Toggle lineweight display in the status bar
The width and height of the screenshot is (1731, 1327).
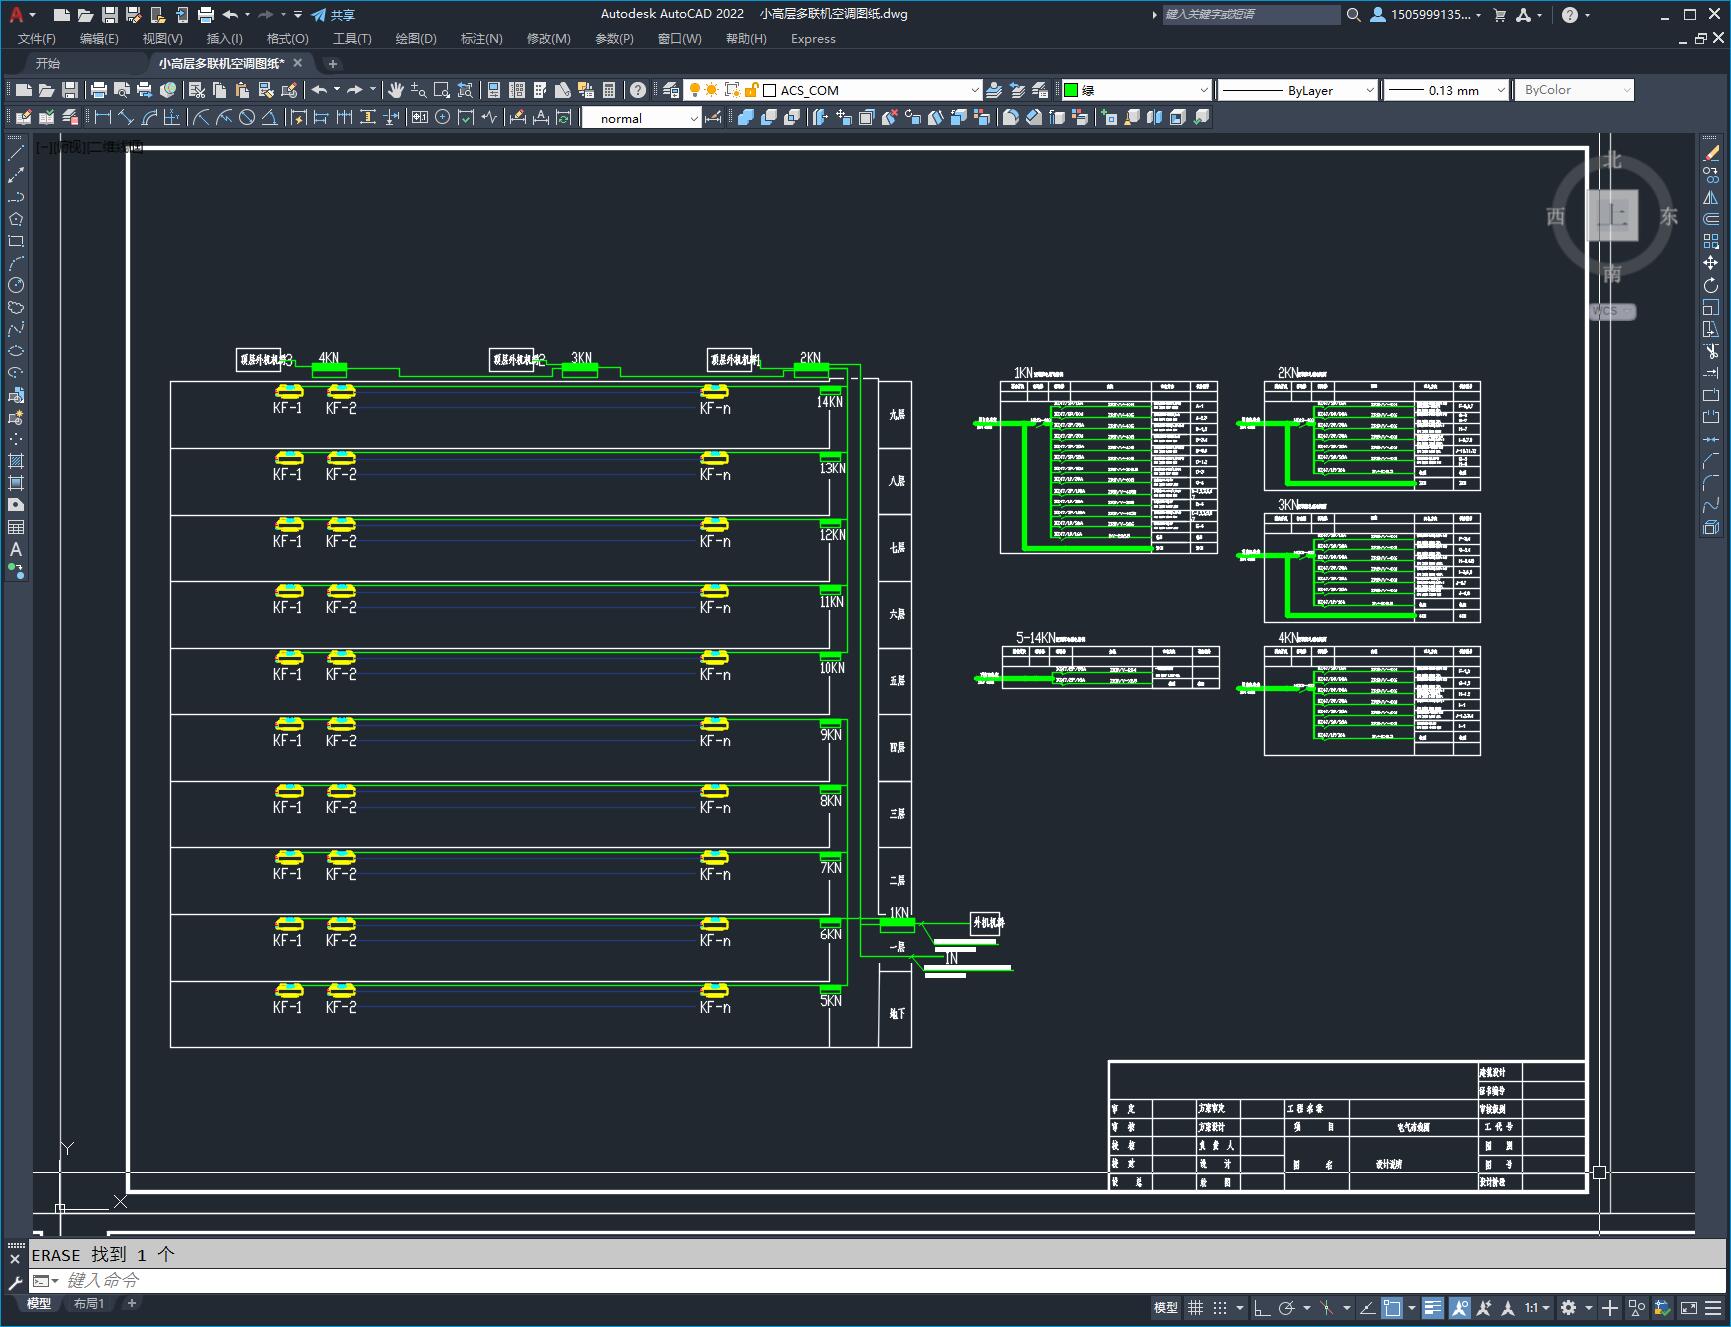(x=1433, y=1307)
